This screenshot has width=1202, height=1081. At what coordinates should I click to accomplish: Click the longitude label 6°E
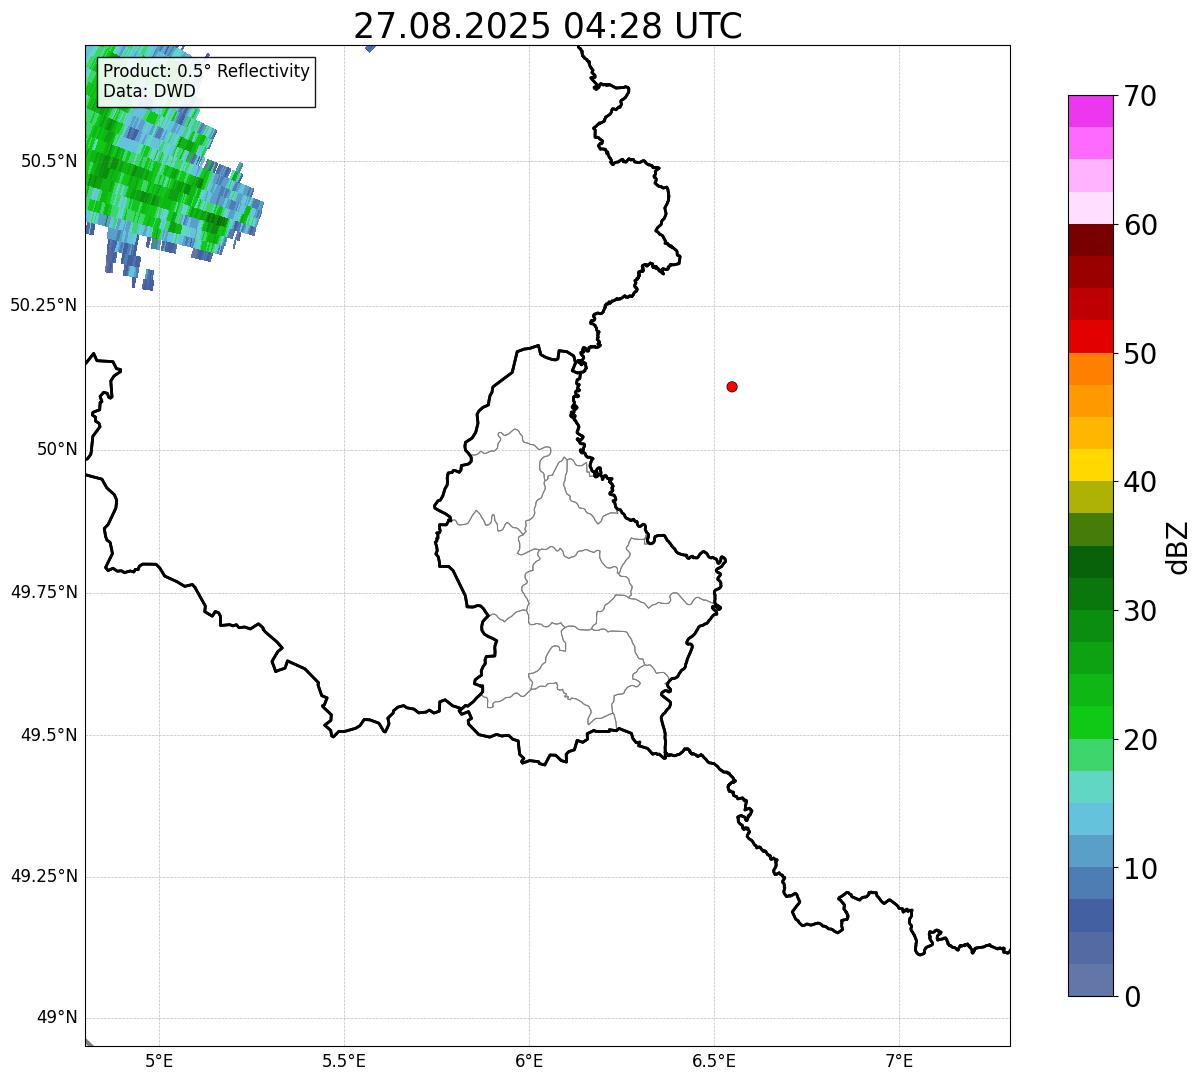tap(529, 1060)
